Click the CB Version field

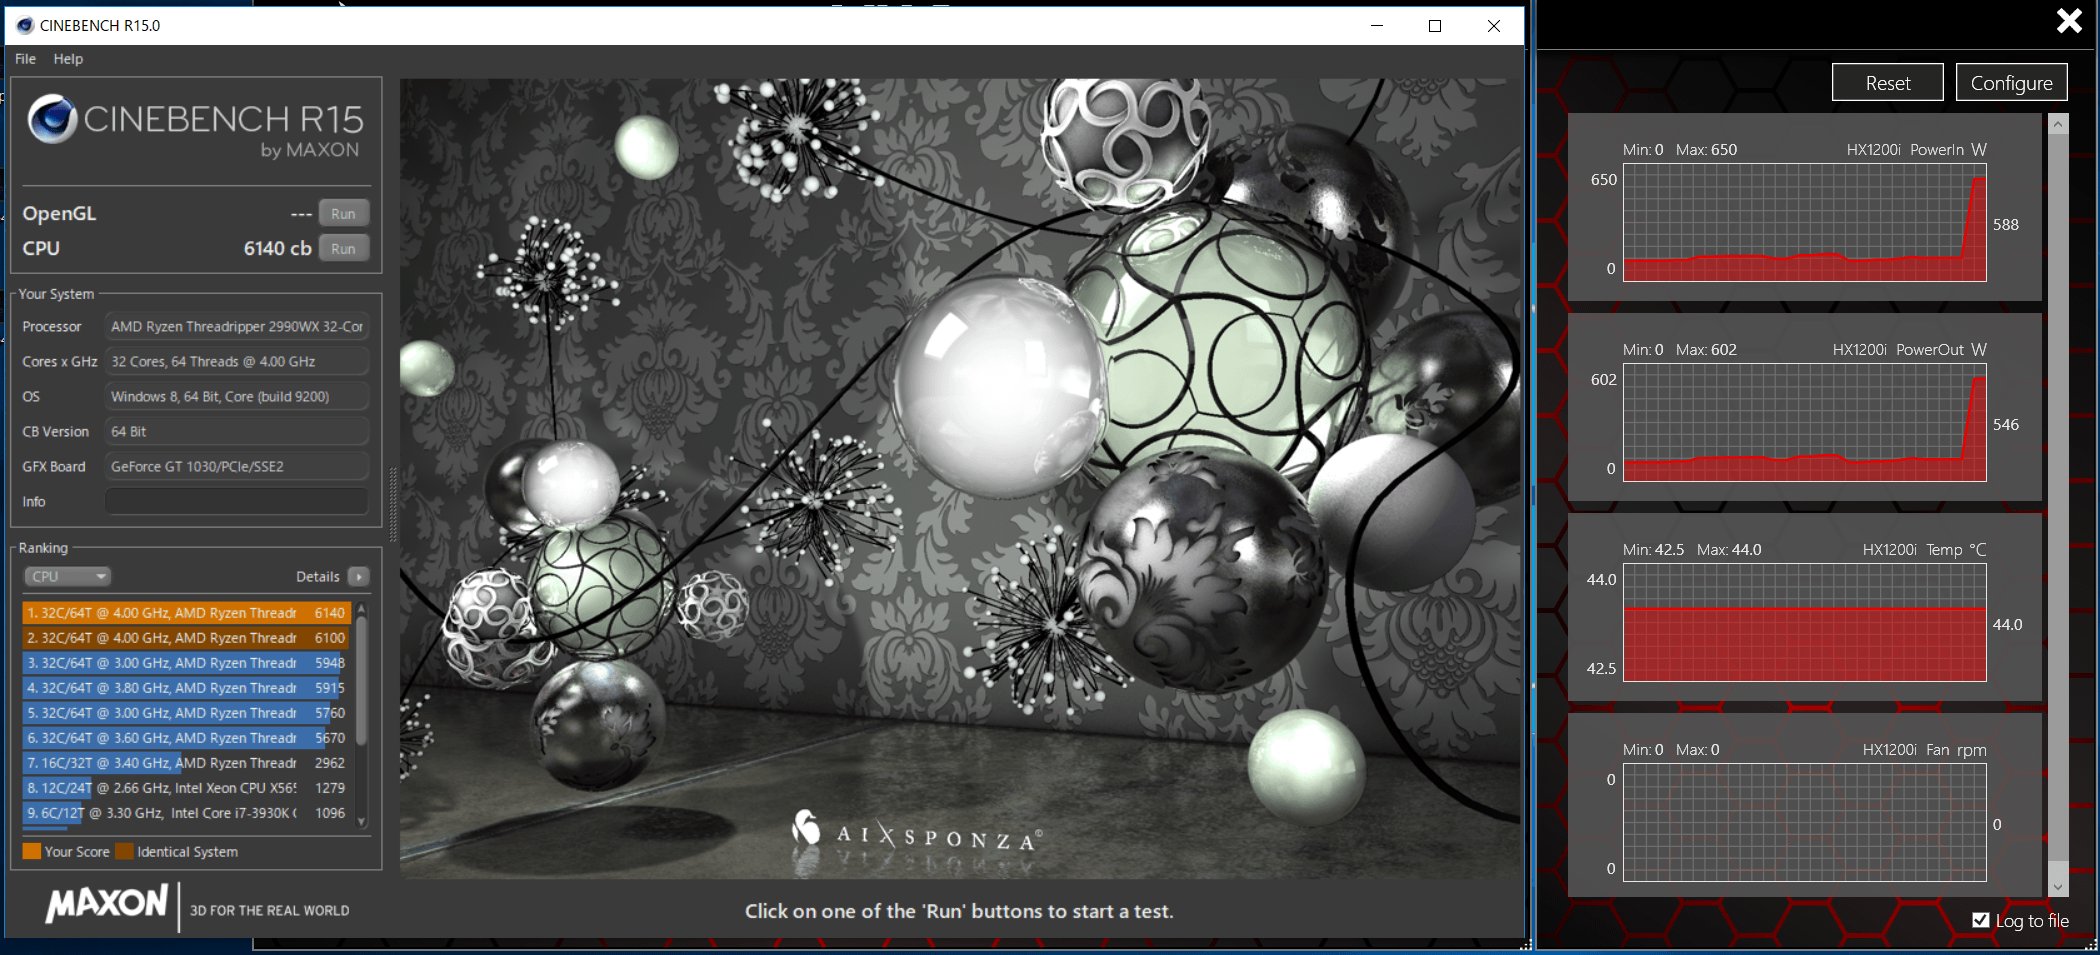(x=237, y=432)
